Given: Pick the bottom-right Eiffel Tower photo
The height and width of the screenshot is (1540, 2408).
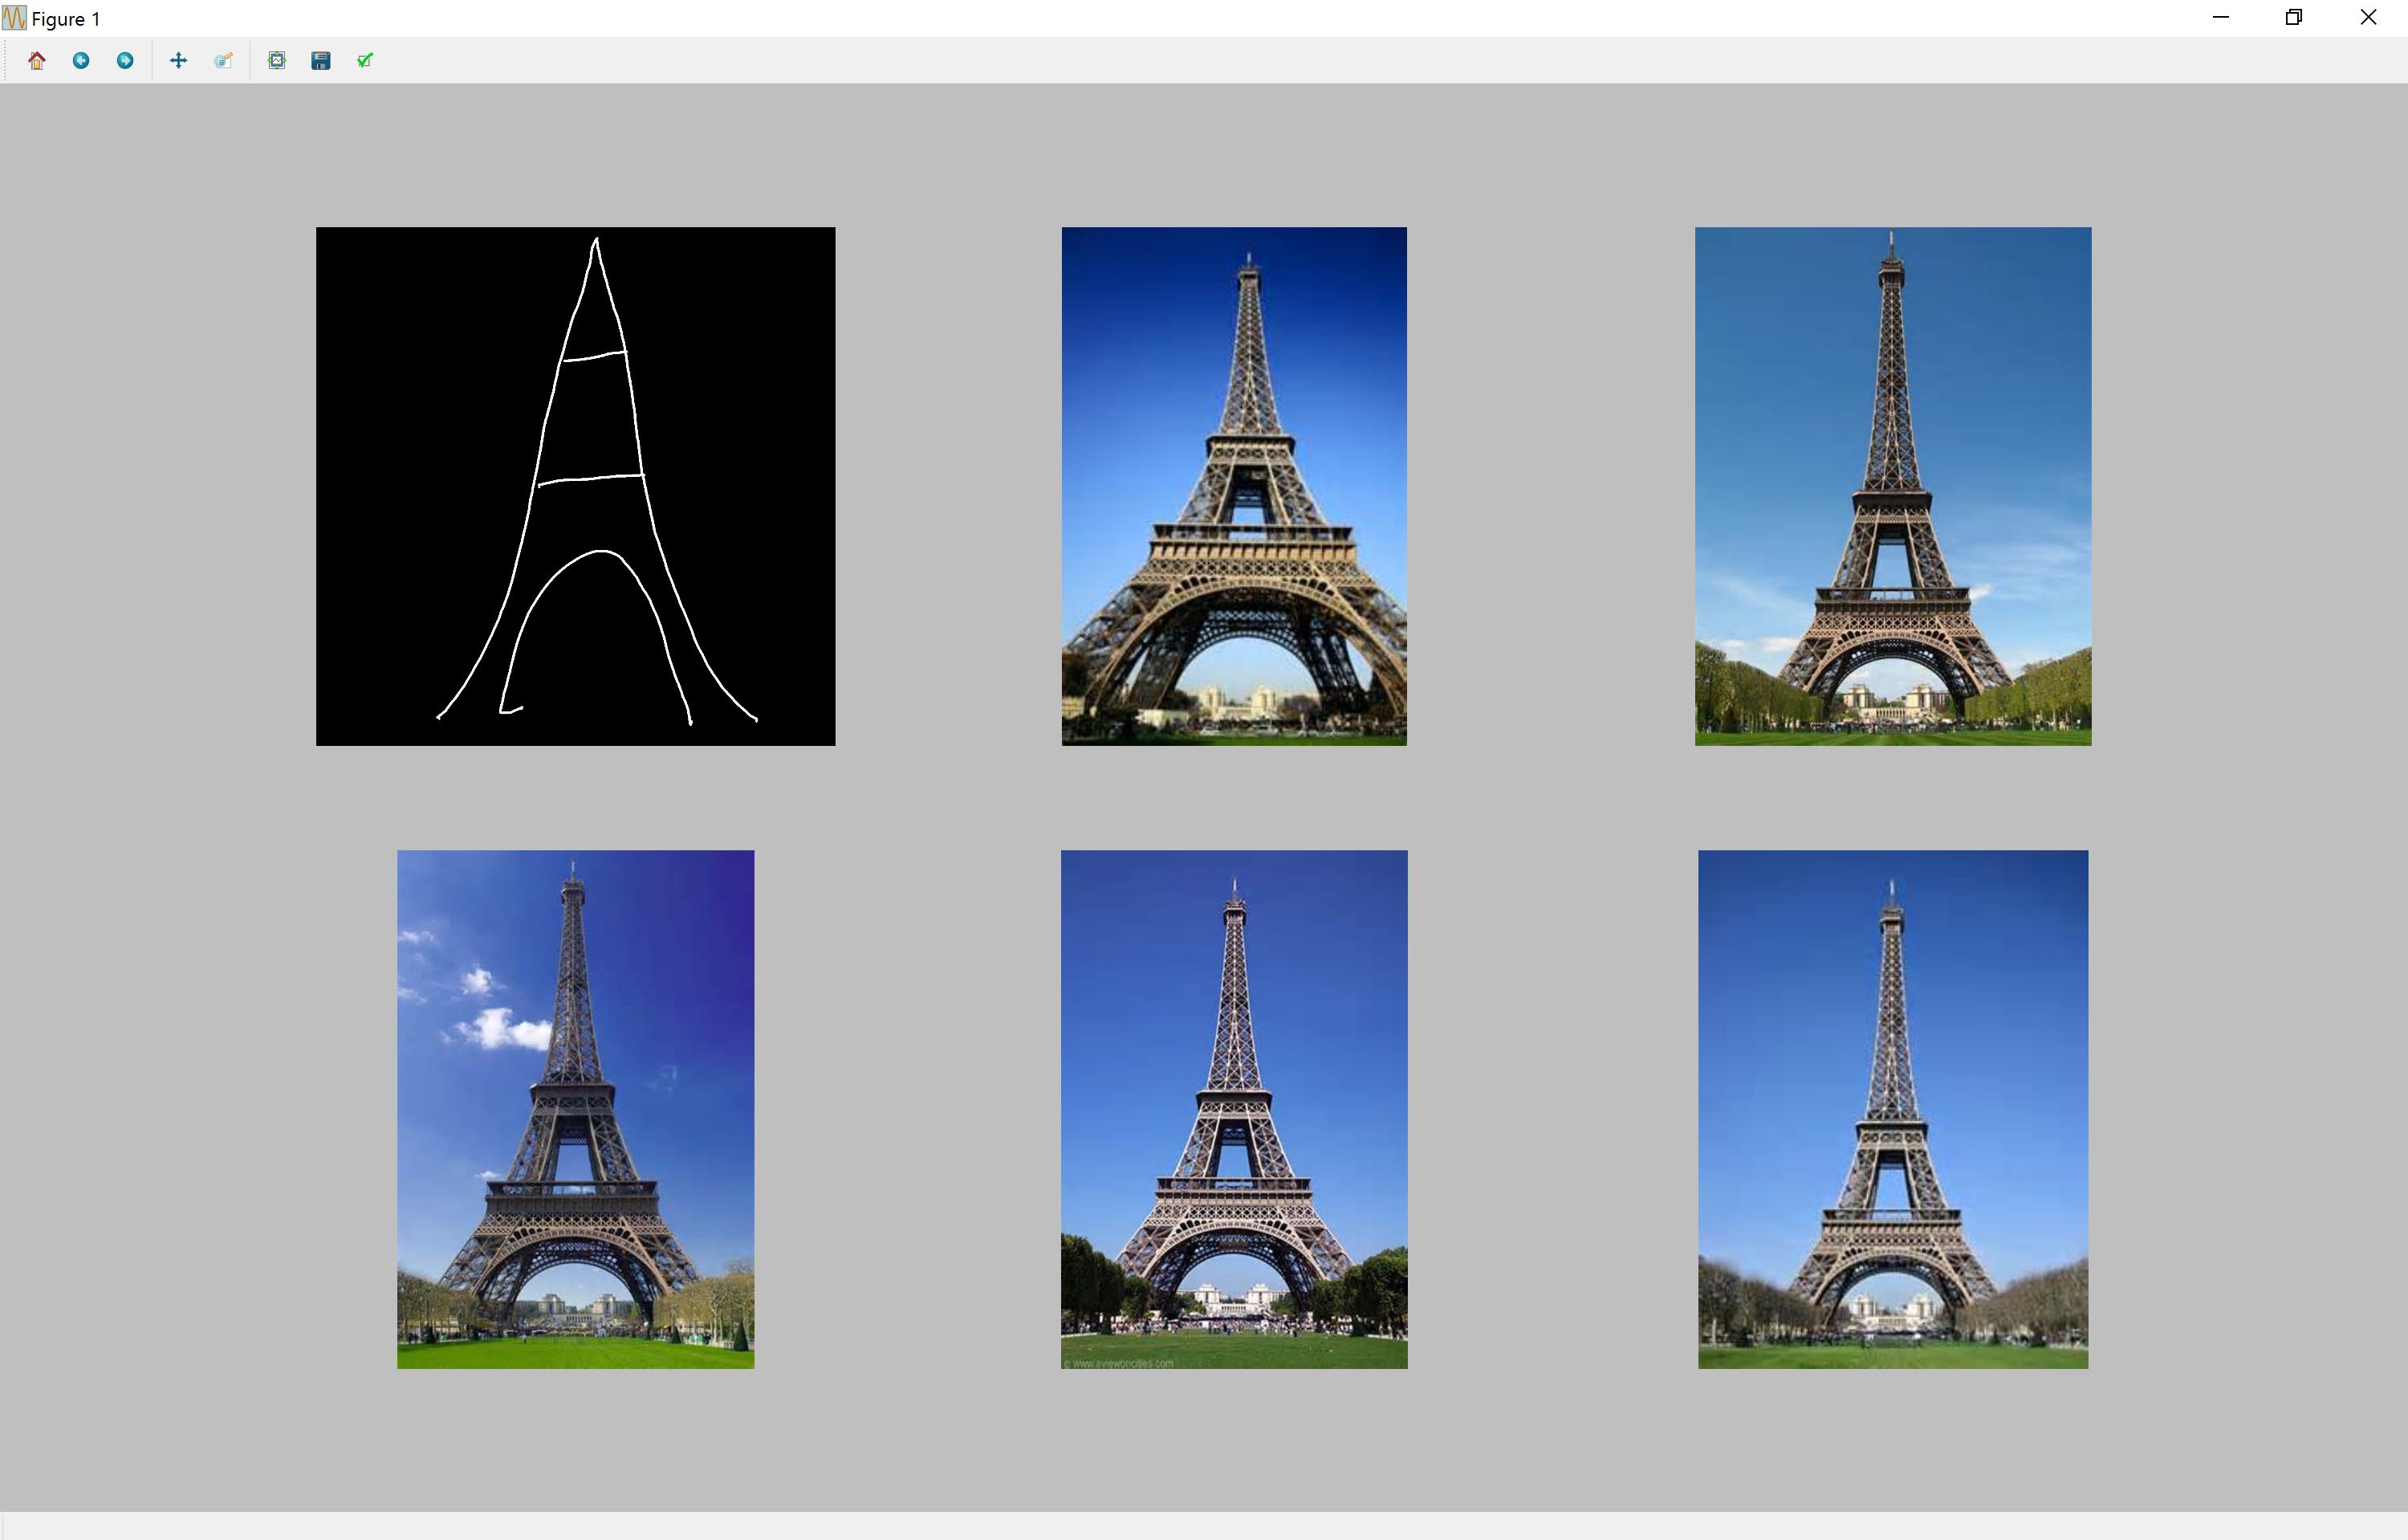Looking at the screenshot, I should coord(1892,1109).
